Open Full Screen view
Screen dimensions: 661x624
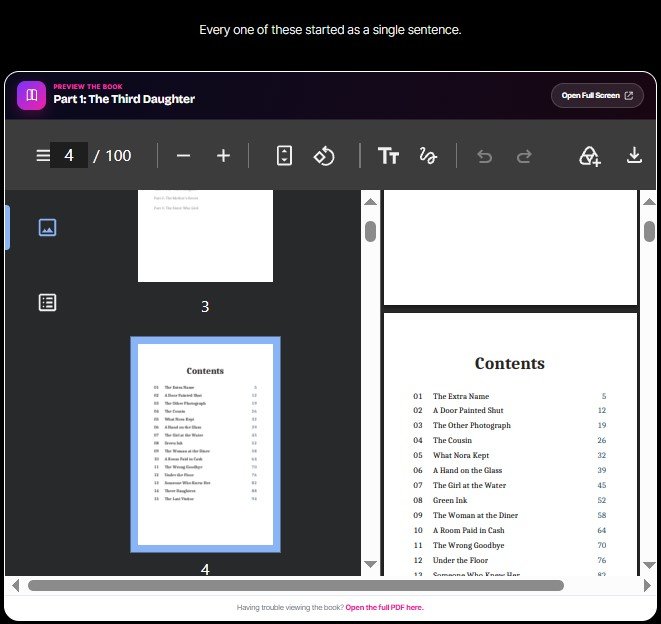[x=597, y=95]
